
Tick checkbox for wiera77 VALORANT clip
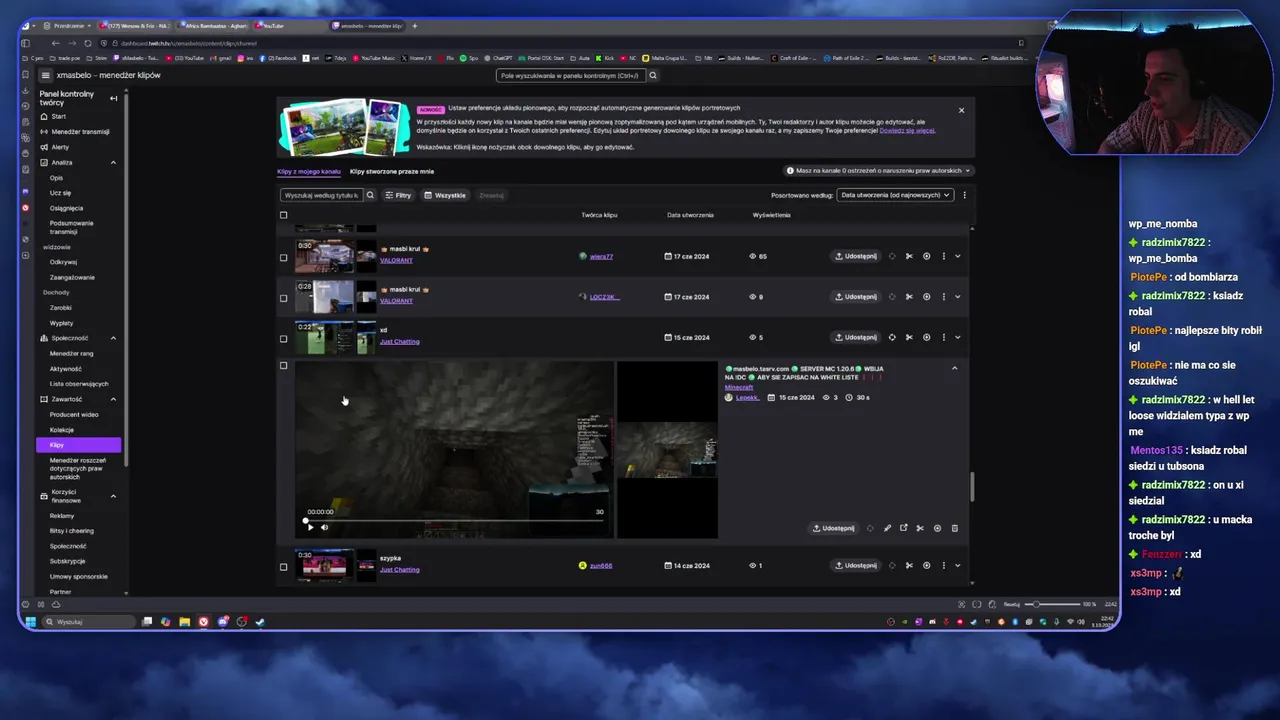pyautogui.click(x=283, y=257)
